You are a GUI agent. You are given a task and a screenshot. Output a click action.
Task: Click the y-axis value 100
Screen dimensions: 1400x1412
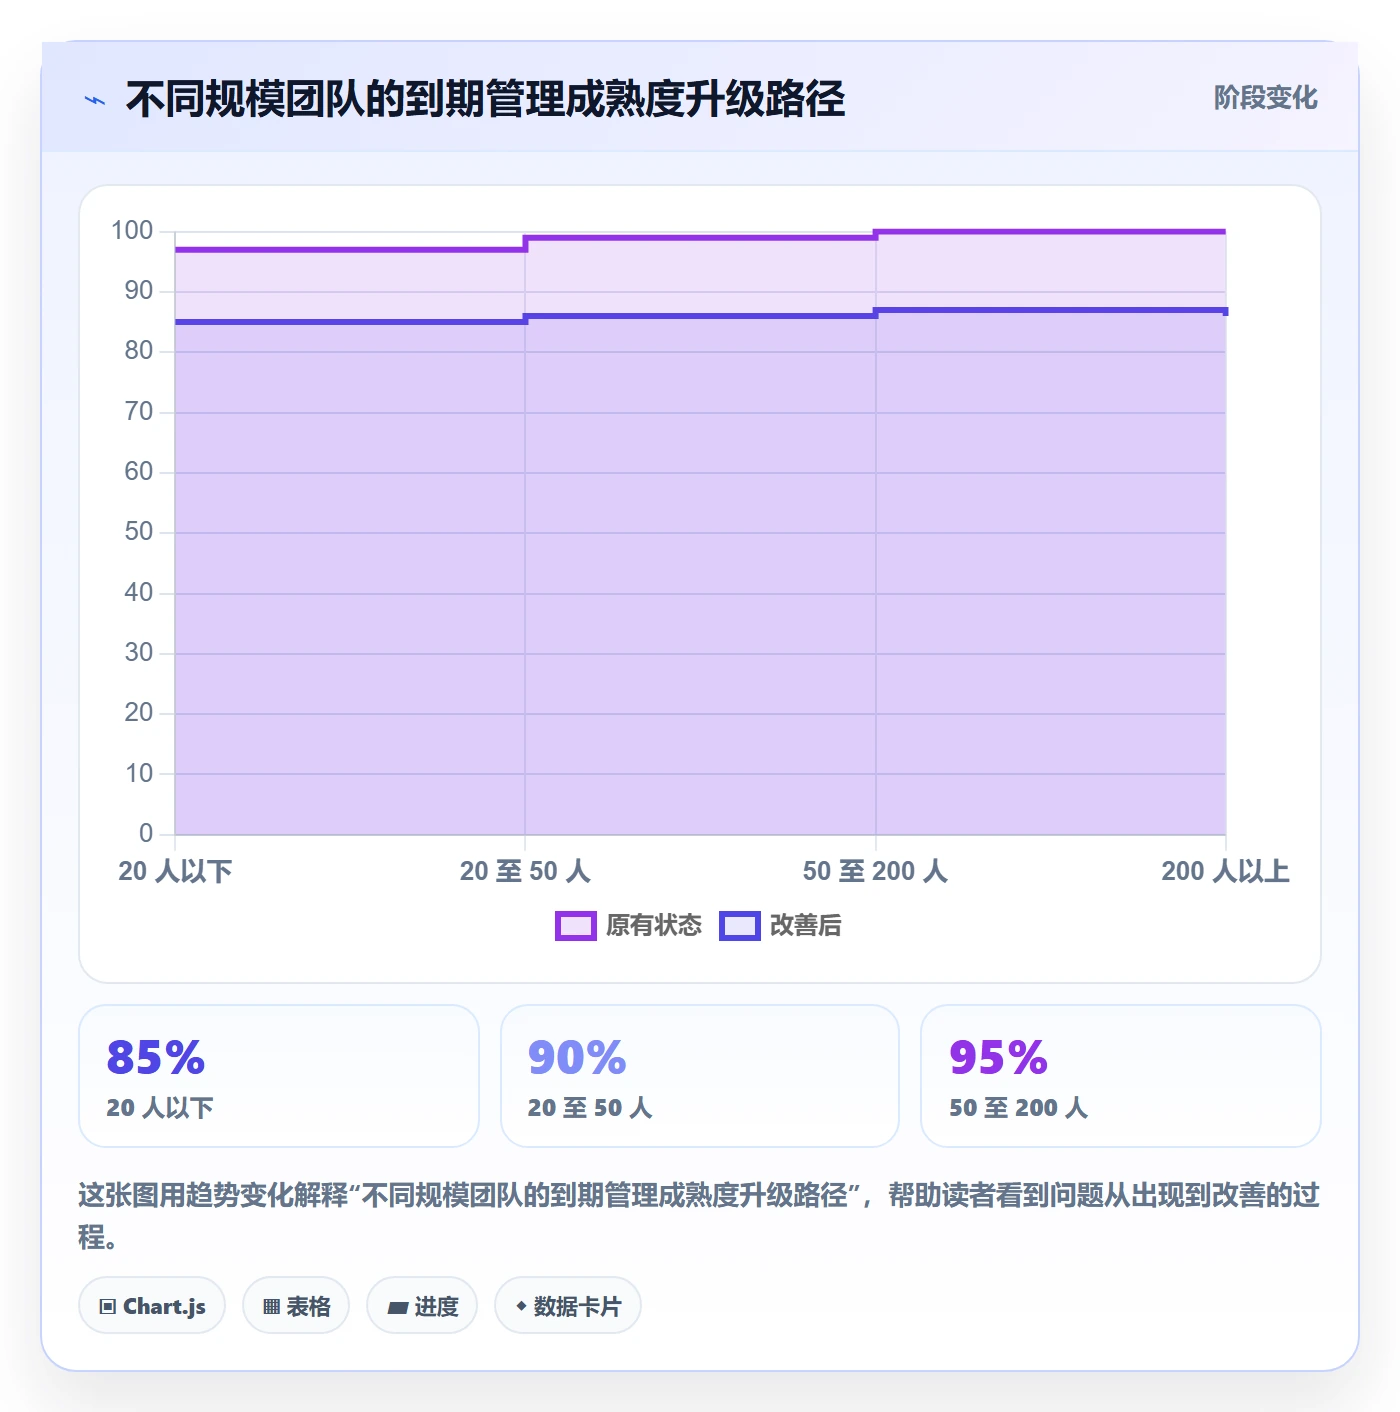tap(132, 231)
